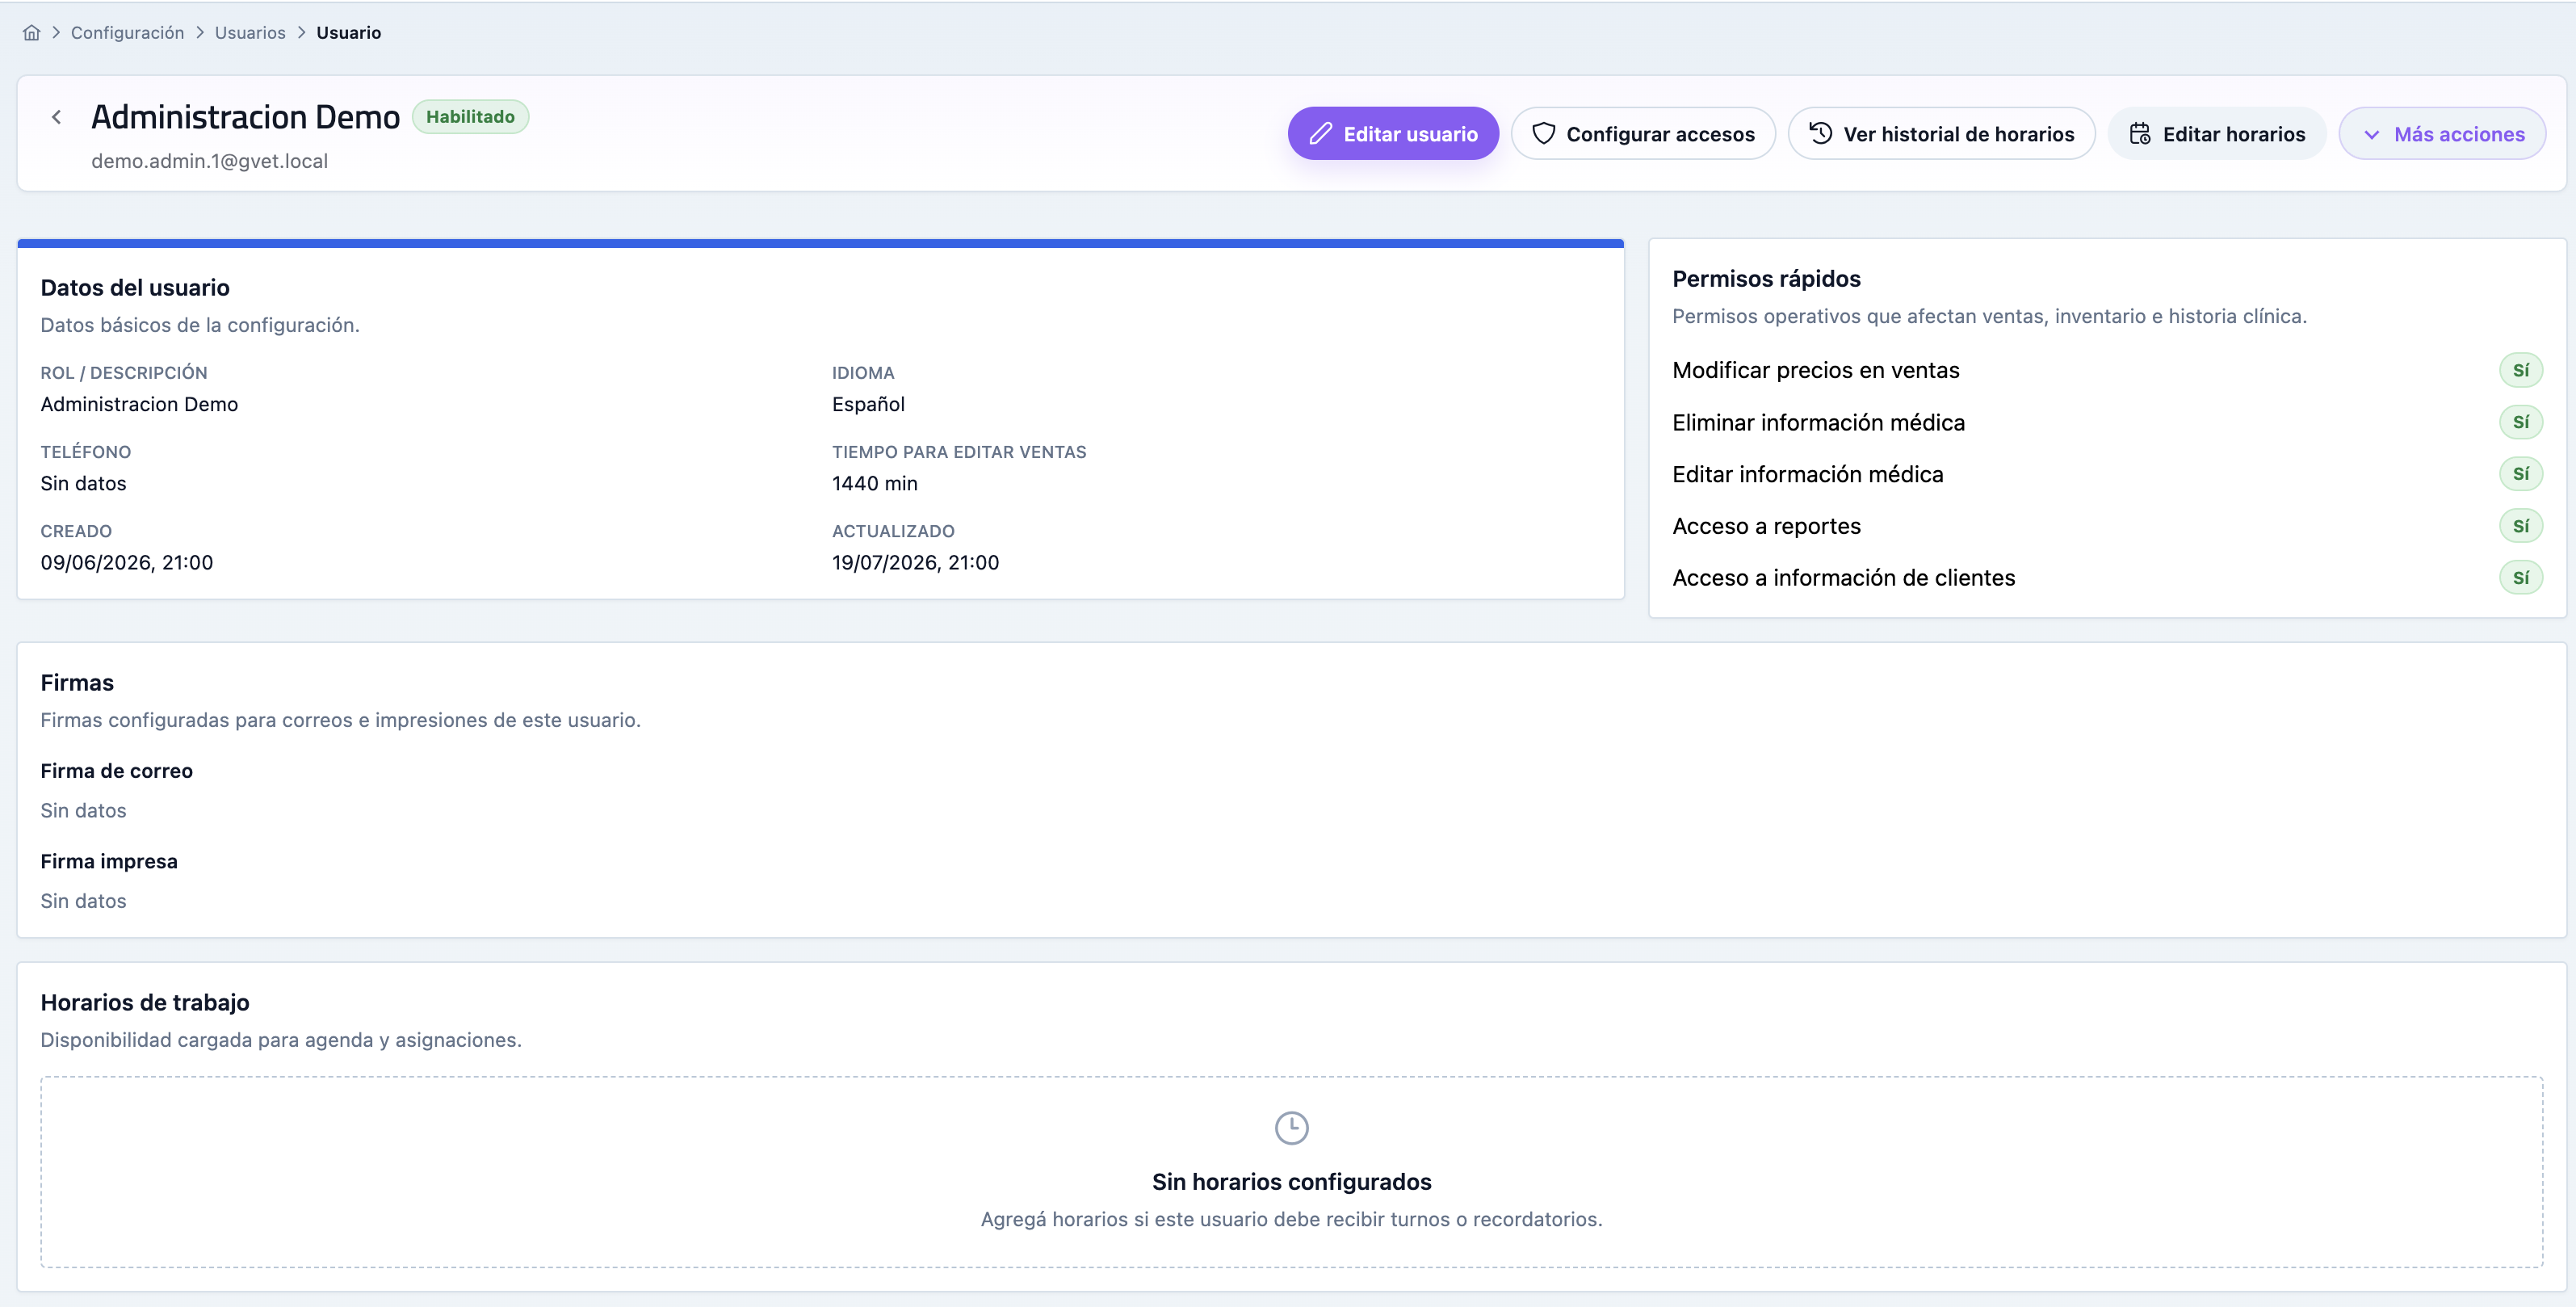Click the created date 09/06/2026, 21:00
Viewport: 2576px width, 1307px height.
(127, 562)
